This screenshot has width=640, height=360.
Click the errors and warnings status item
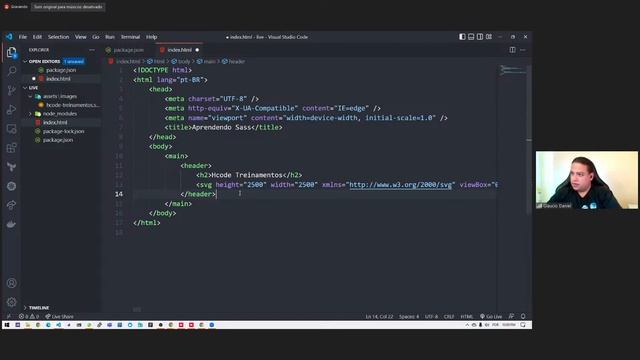click(29, 316)
